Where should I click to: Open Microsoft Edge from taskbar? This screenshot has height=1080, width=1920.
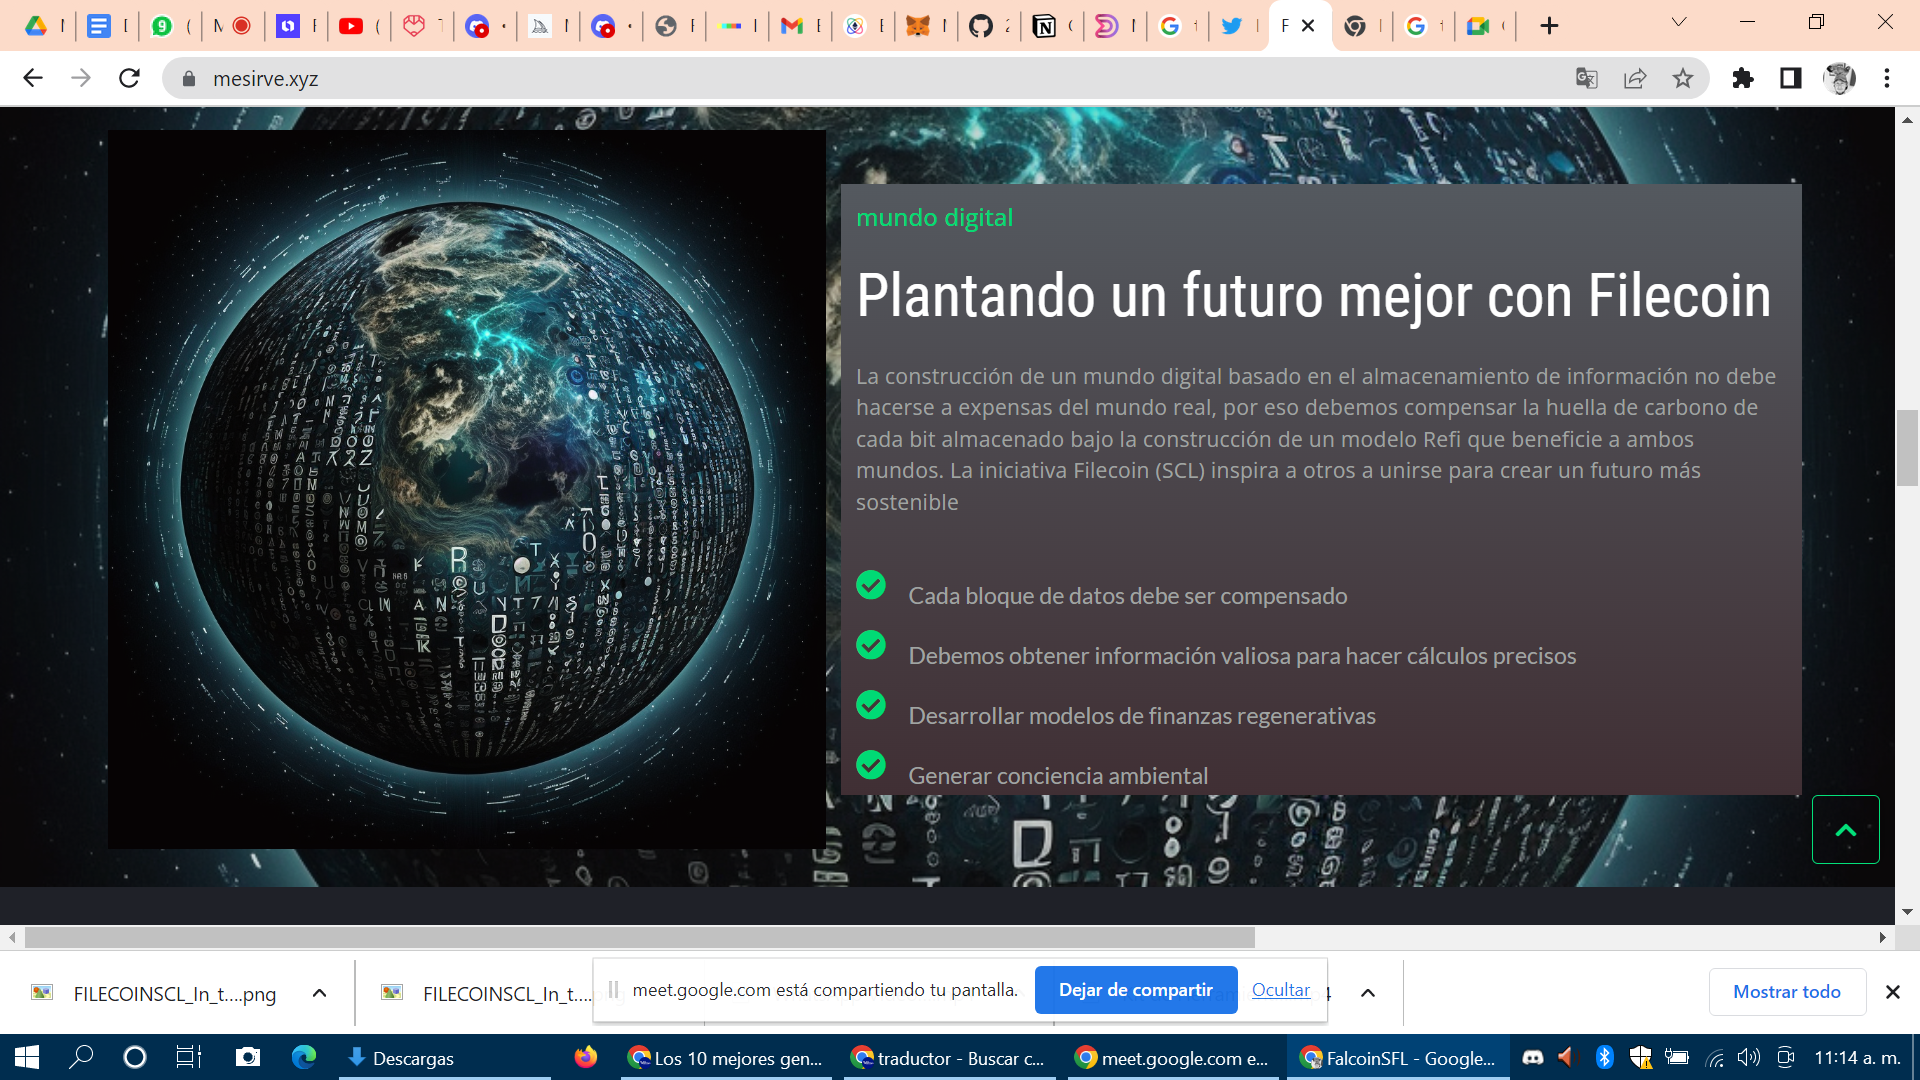(x=303, y=1058)
